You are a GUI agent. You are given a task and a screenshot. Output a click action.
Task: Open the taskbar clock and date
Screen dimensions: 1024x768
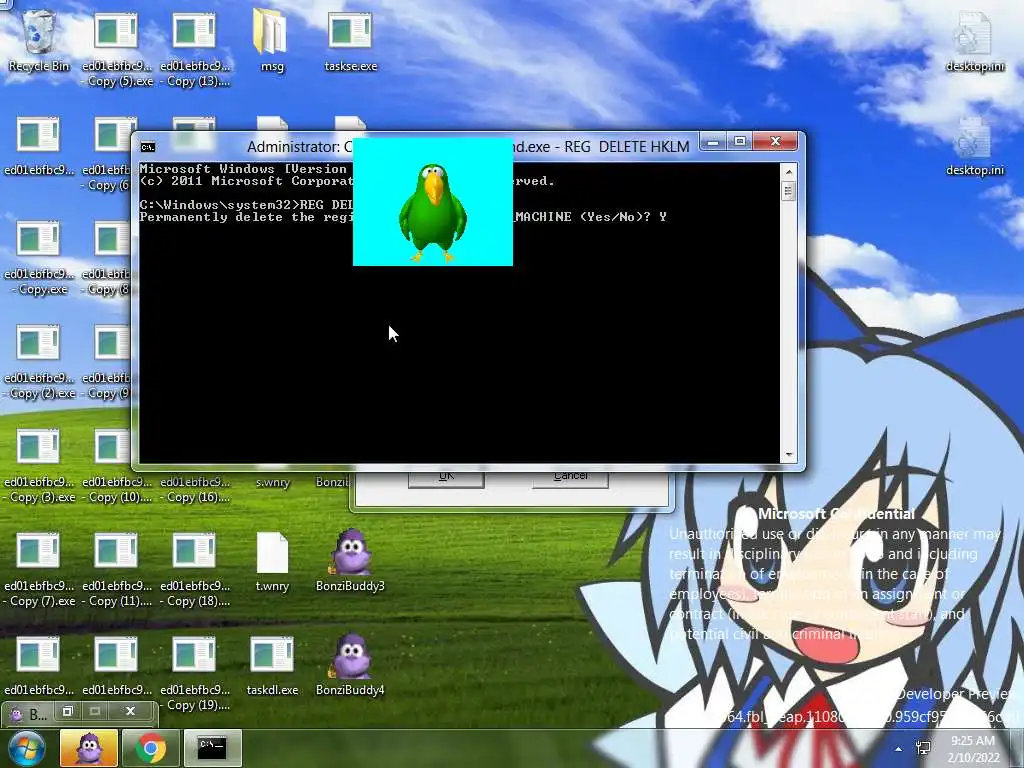click(x=973, y=748)
